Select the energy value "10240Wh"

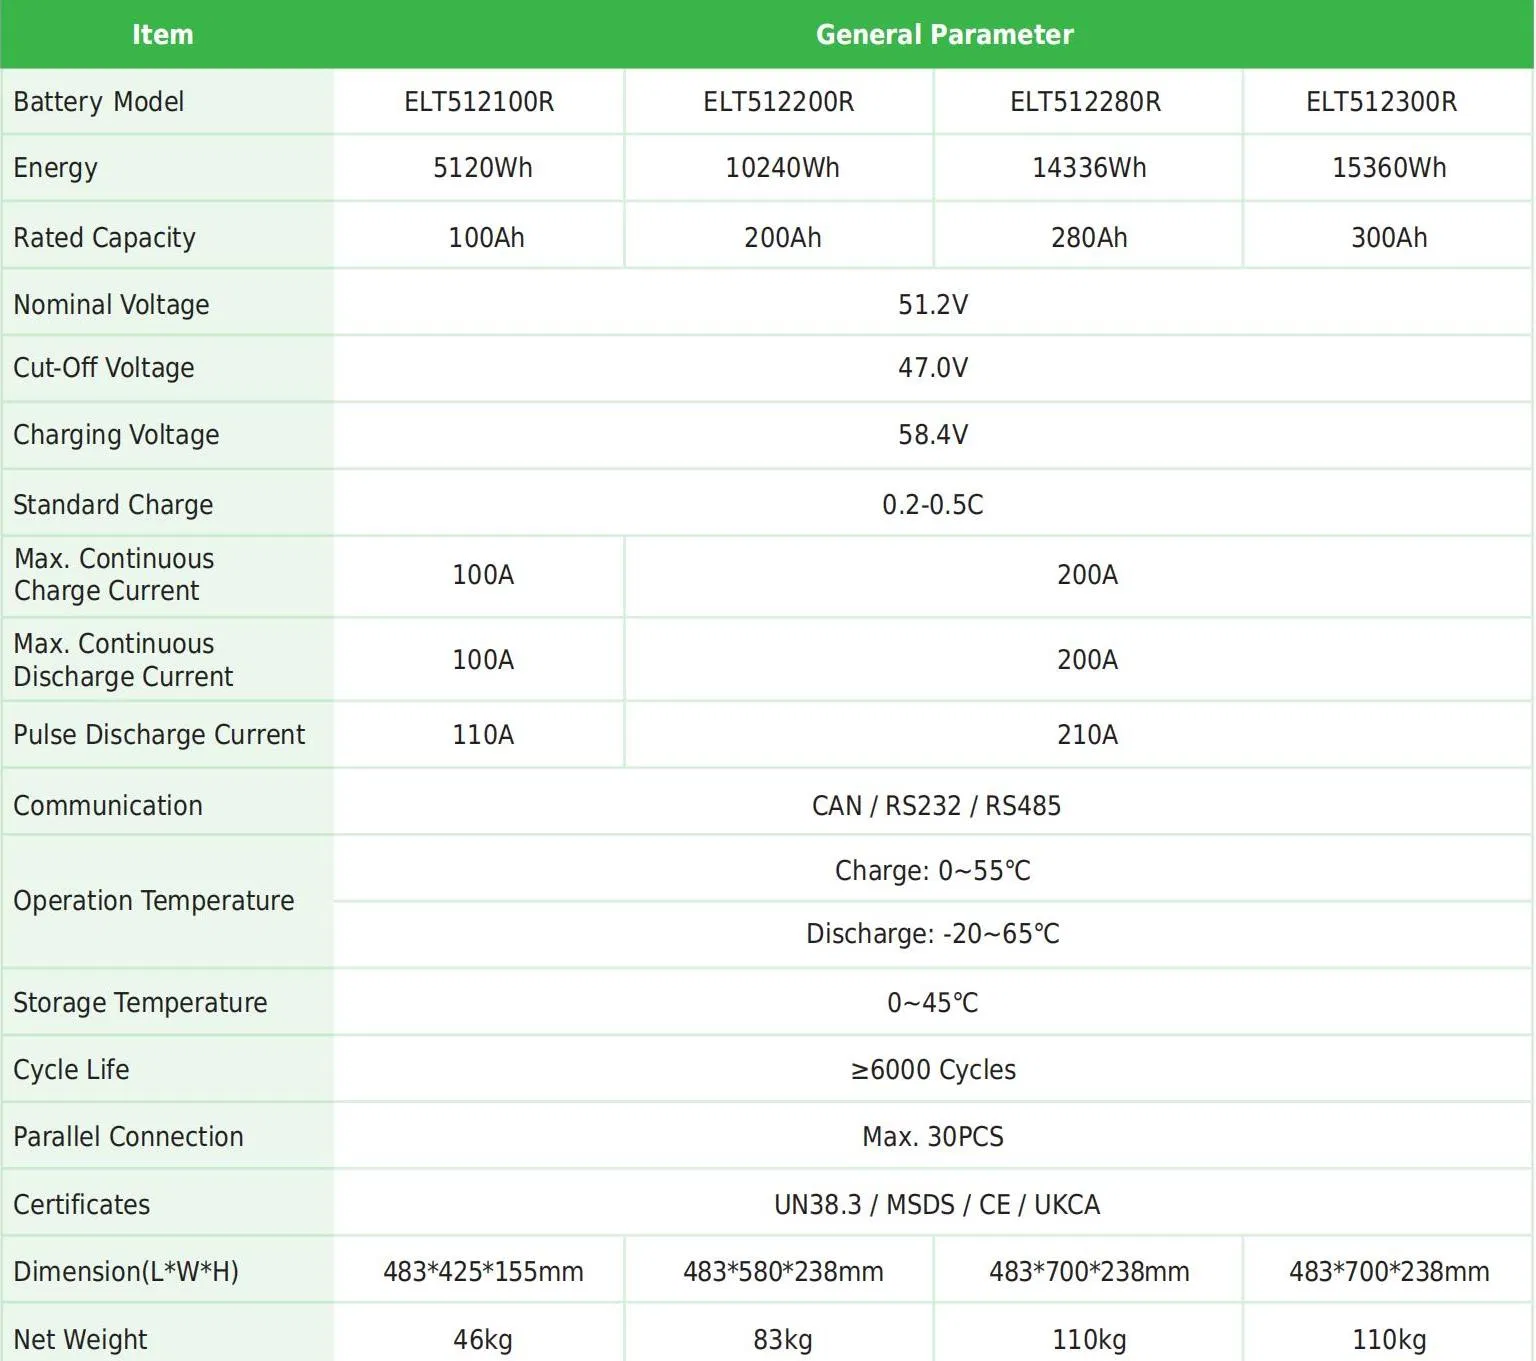pyautogui.click(x=783, y=168)
